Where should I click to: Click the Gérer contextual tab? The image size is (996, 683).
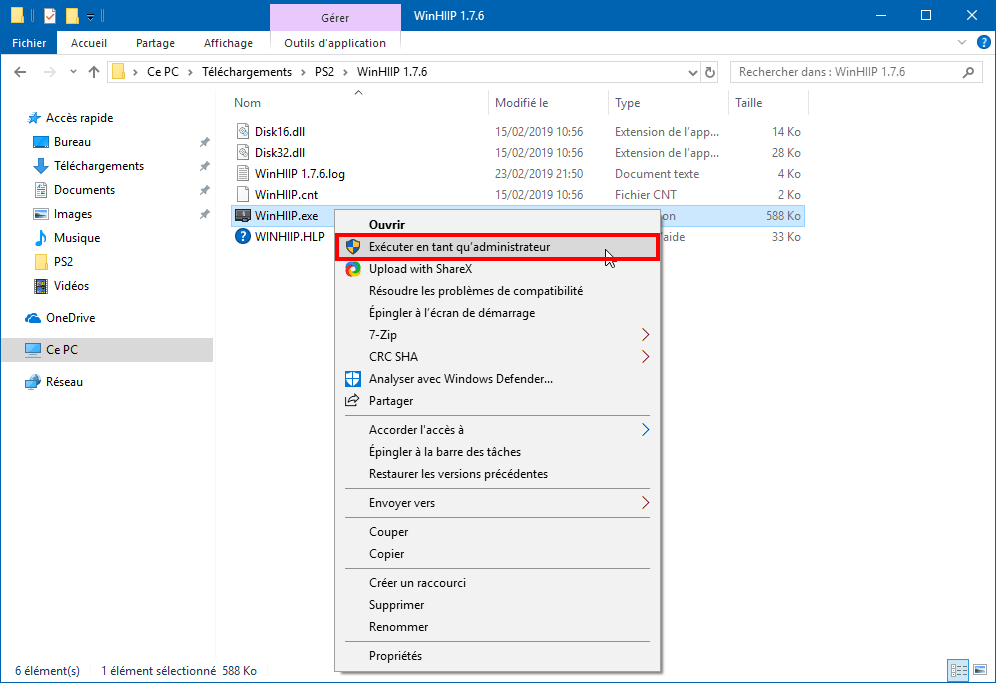pos(335,18)
